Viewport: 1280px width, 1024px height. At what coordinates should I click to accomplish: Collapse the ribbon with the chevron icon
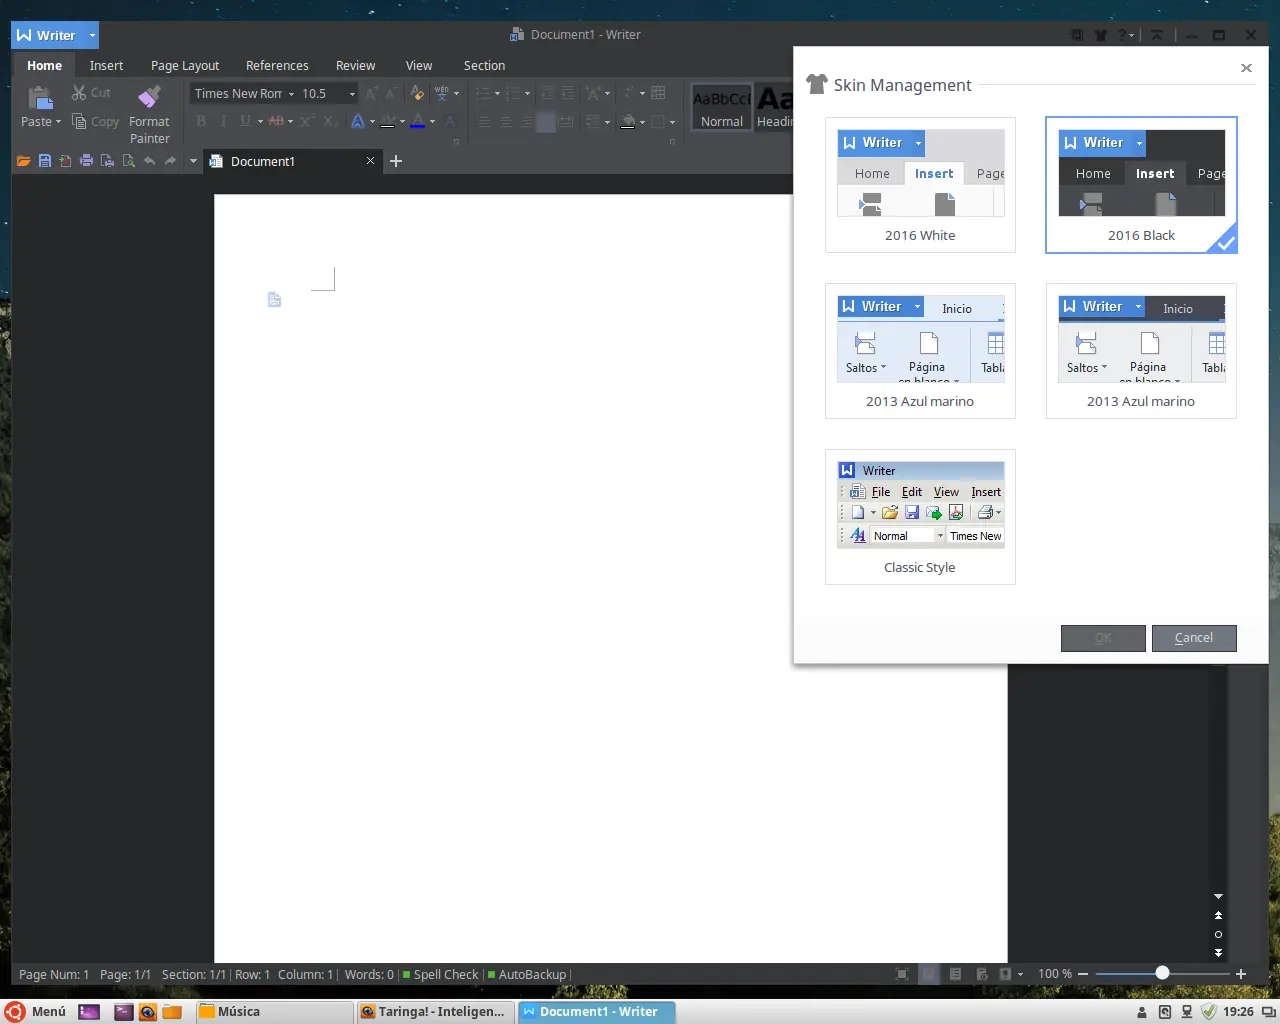1157,35
